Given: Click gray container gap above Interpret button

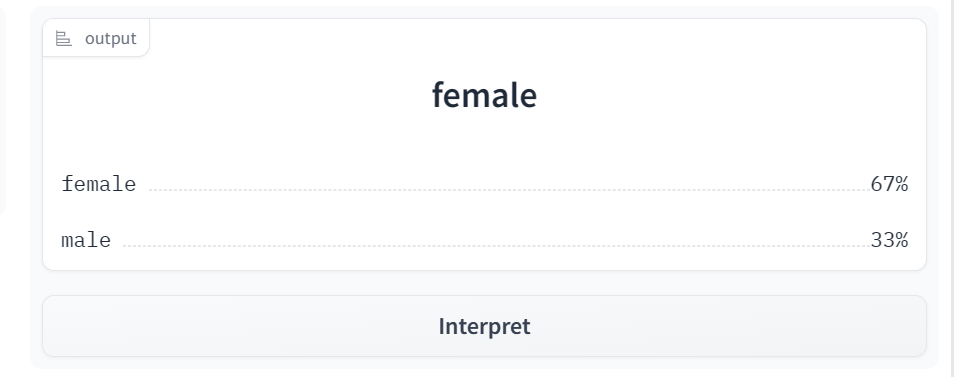Looking at the screenshot, I should pos(484,283).
